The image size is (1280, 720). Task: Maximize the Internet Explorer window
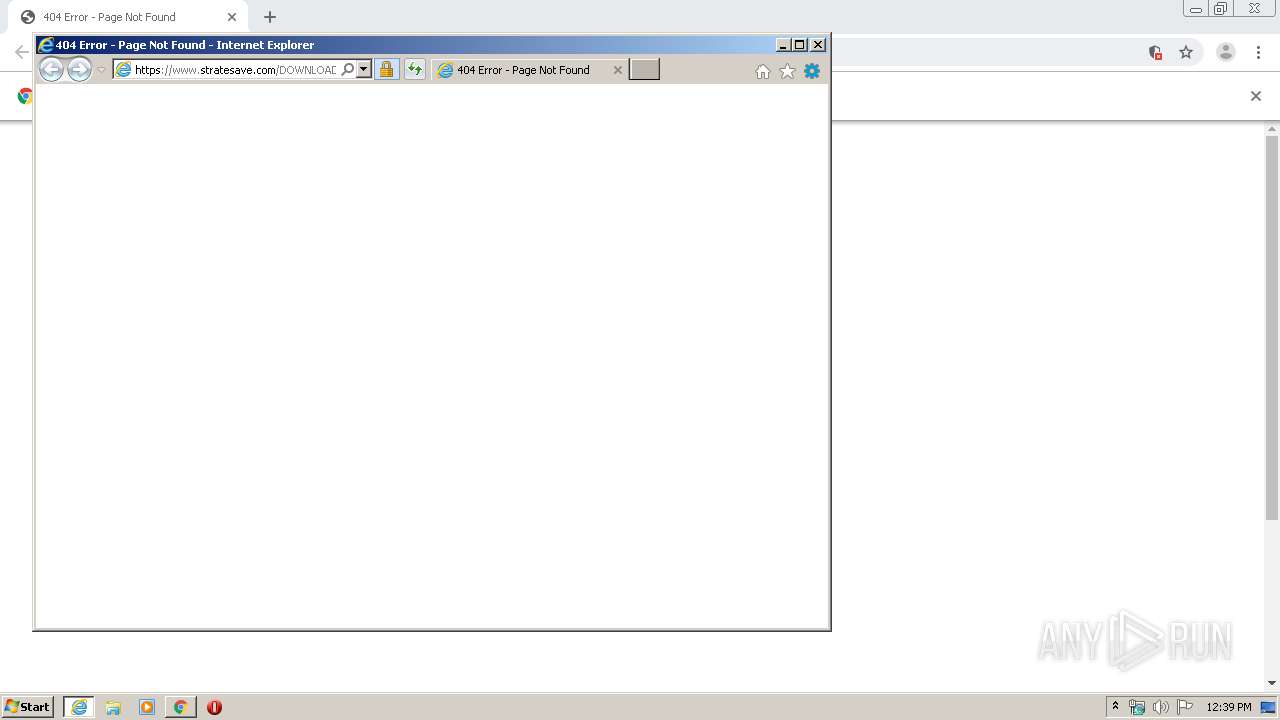coord(799,45)
